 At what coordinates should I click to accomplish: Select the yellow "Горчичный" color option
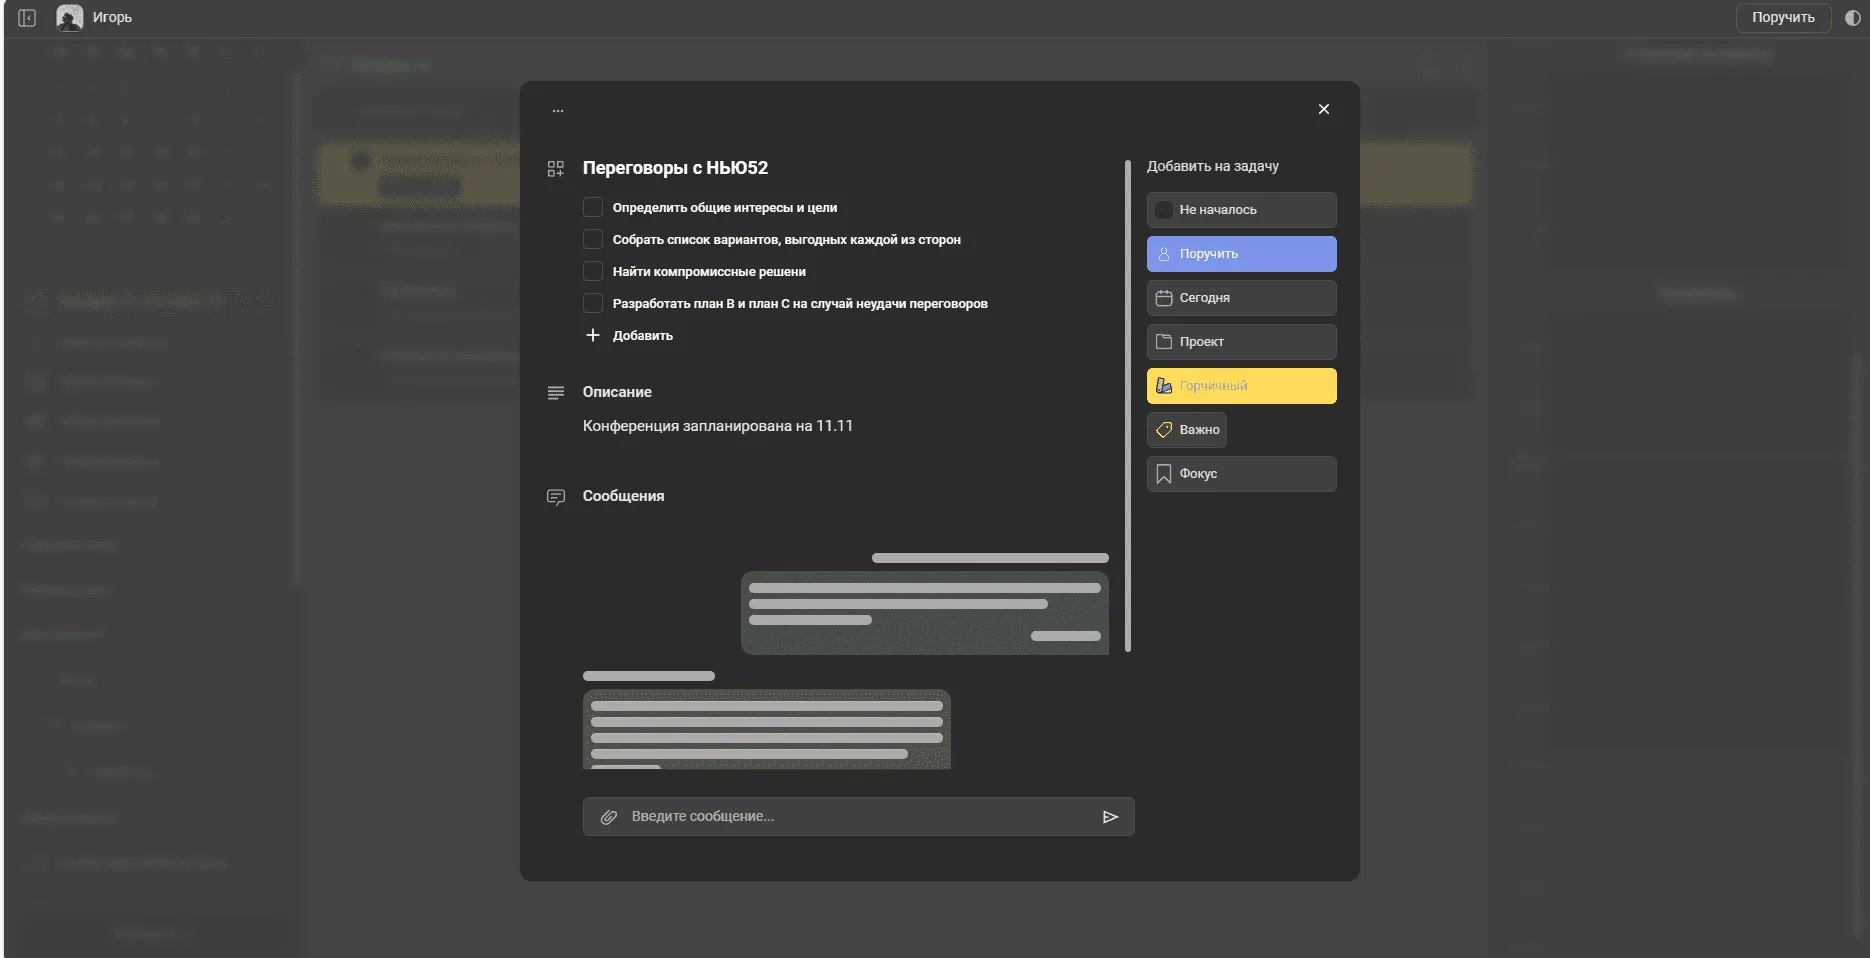click(1241, 386)
